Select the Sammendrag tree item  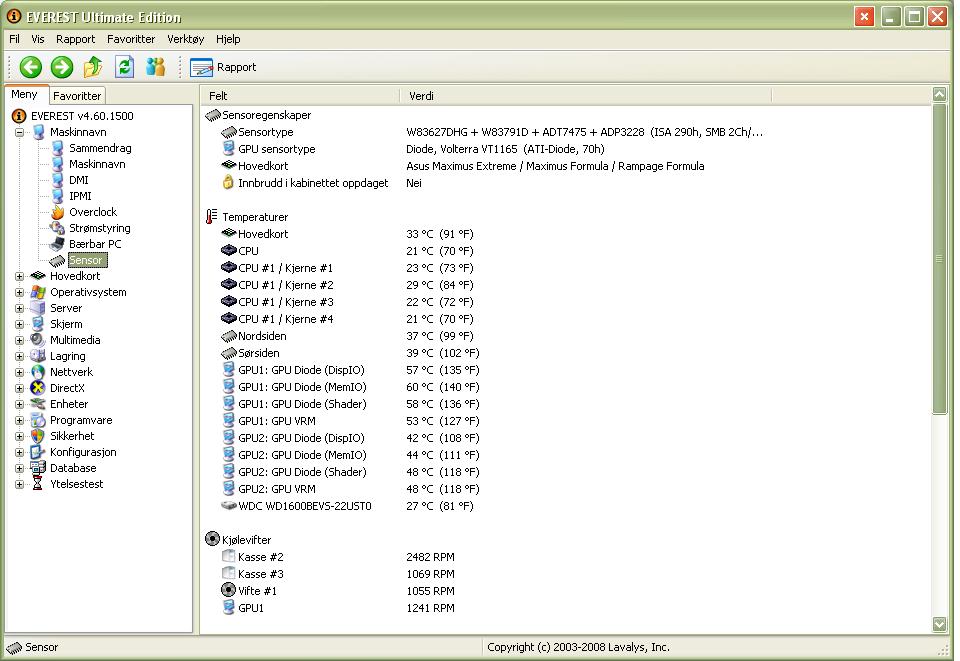[100, 148]
